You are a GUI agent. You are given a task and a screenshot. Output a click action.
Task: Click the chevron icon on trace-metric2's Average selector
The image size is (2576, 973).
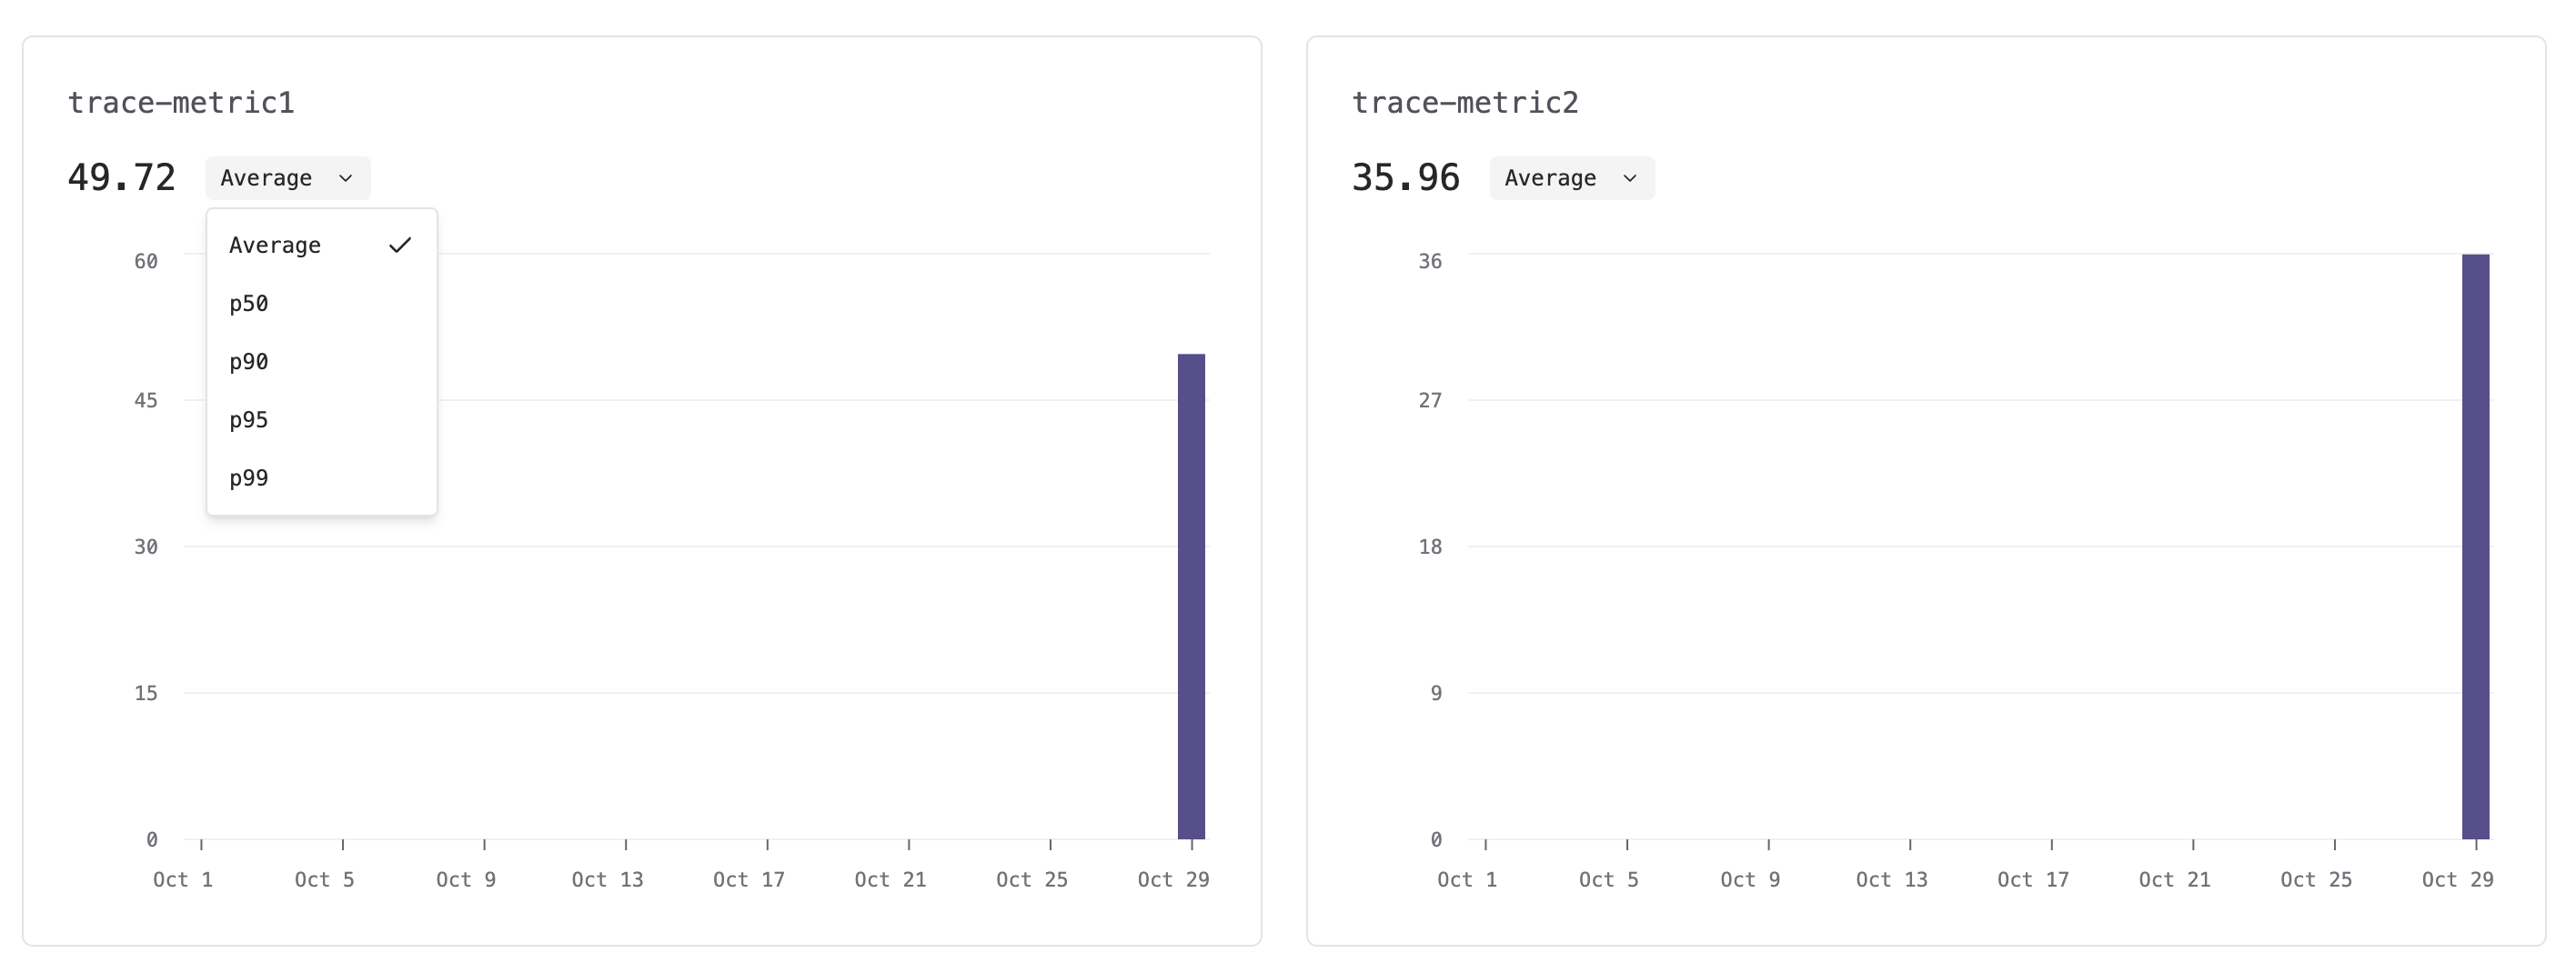[x=1630, y=178]
